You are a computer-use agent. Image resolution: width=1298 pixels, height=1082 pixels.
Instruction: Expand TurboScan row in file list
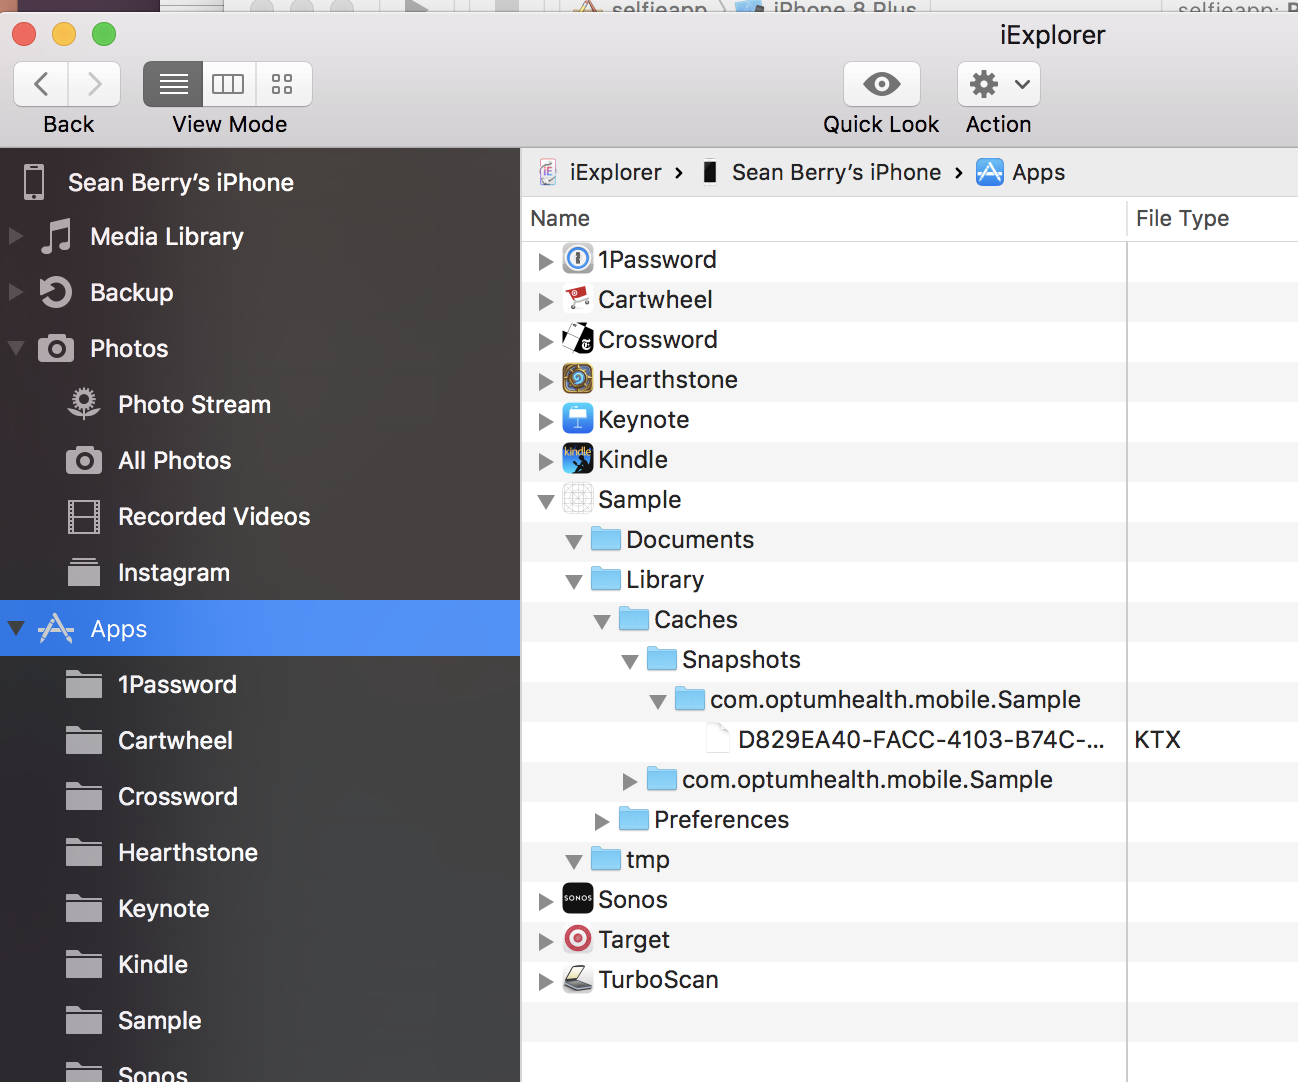pos(546,981)
